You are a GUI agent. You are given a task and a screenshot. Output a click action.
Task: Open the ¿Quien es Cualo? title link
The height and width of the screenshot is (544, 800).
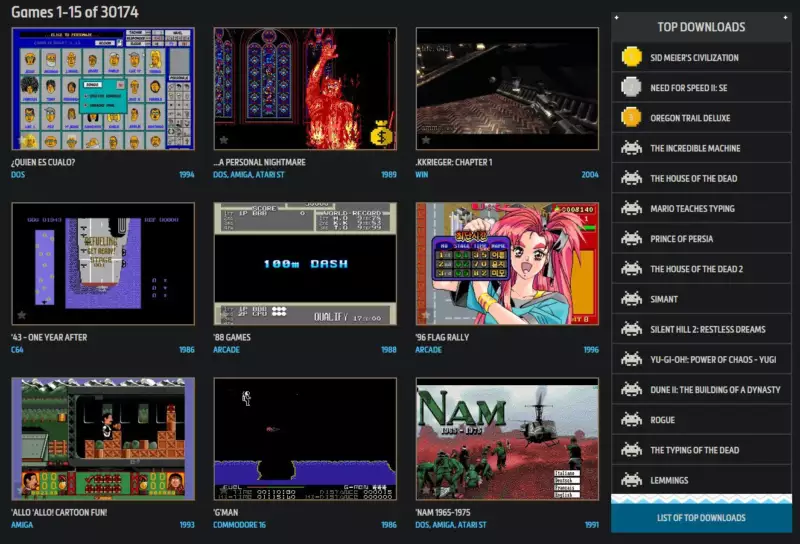(43, 162)
